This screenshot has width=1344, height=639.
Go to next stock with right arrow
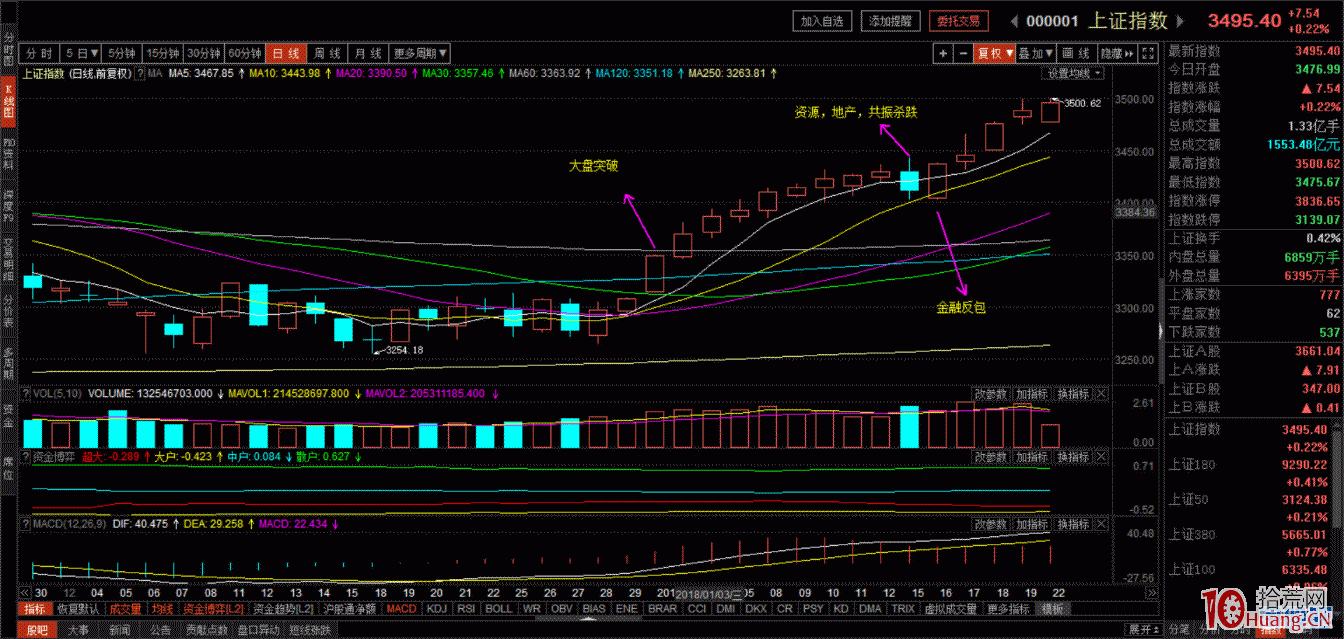click(x=1180, y=21)
